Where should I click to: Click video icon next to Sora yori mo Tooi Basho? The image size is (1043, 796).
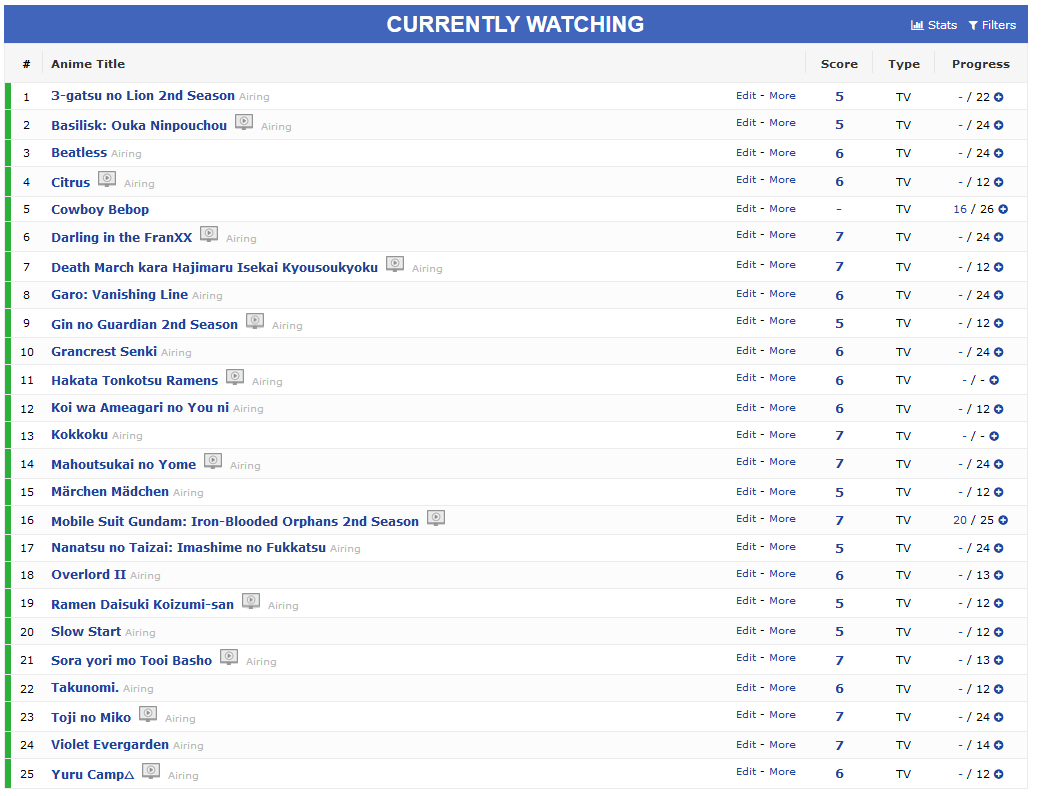(x=229, y=657)
